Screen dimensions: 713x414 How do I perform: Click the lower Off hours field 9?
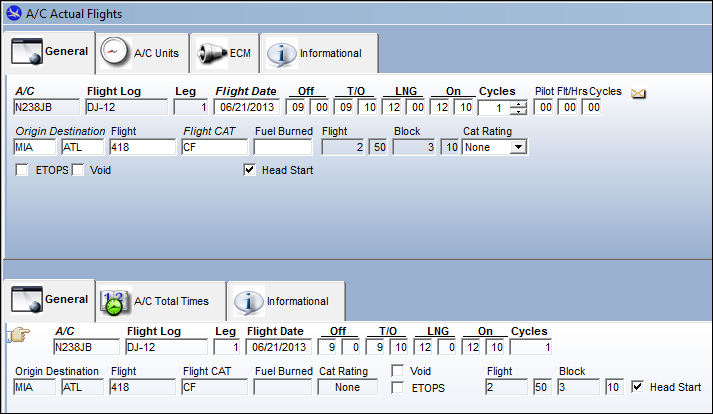coord(329,347)
